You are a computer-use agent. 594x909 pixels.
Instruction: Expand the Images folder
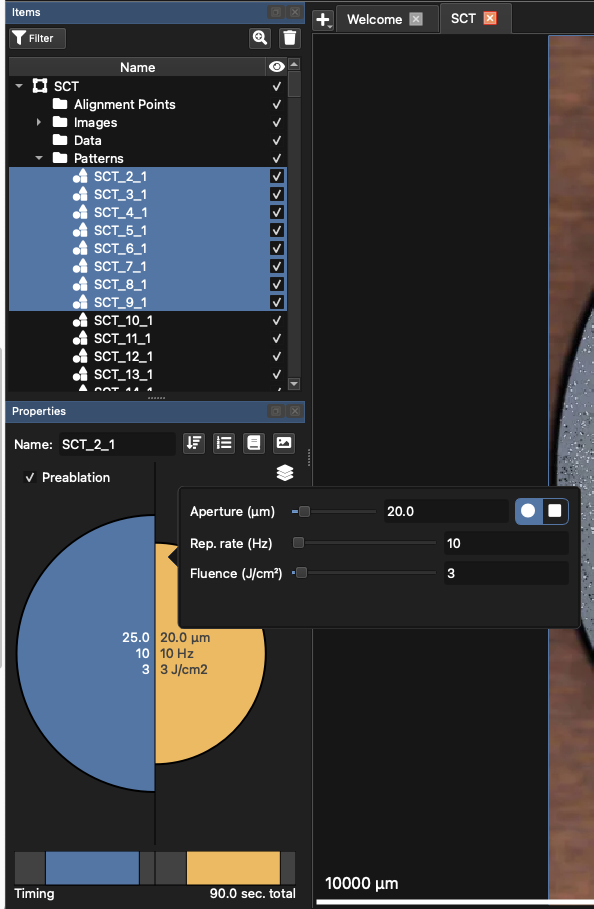pos(39,122)
